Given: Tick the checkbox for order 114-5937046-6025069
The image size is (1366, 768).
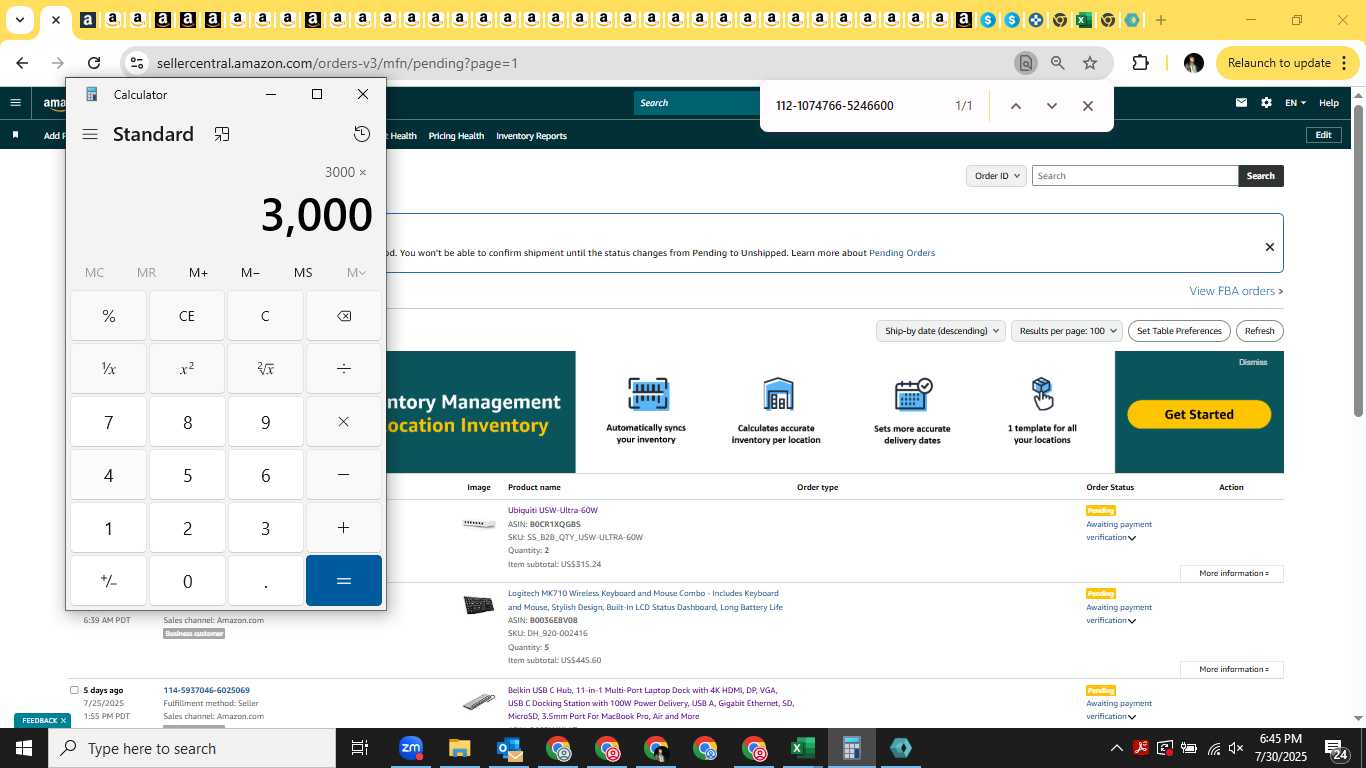Looking at the screenshot, I should coord(74,690).
